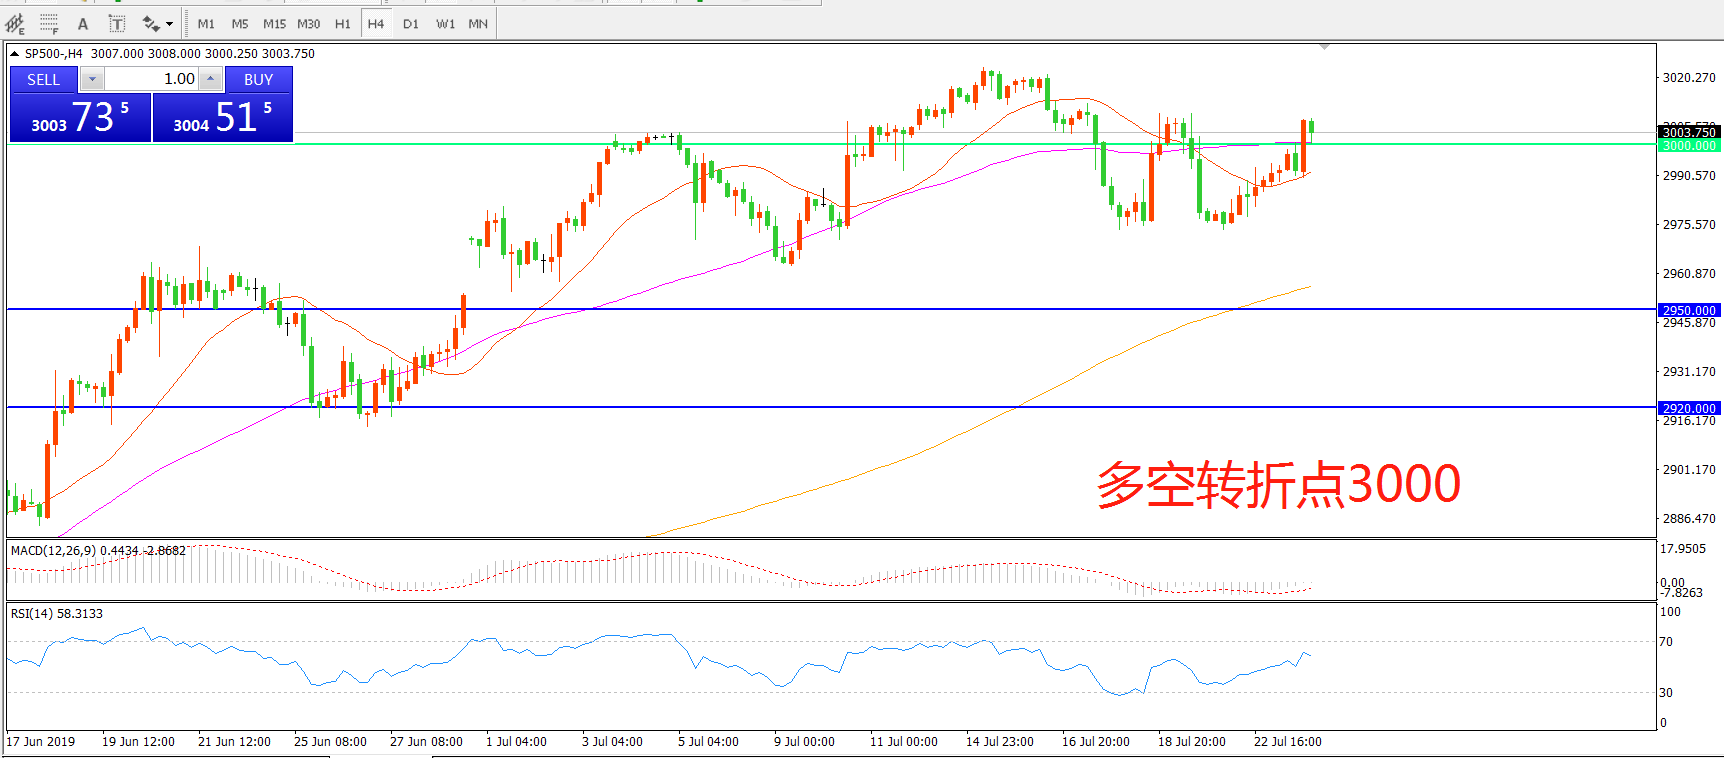Click the Arrows objects icon
The height and width of the screenshot is (758, 1724).
click(150, 23)
